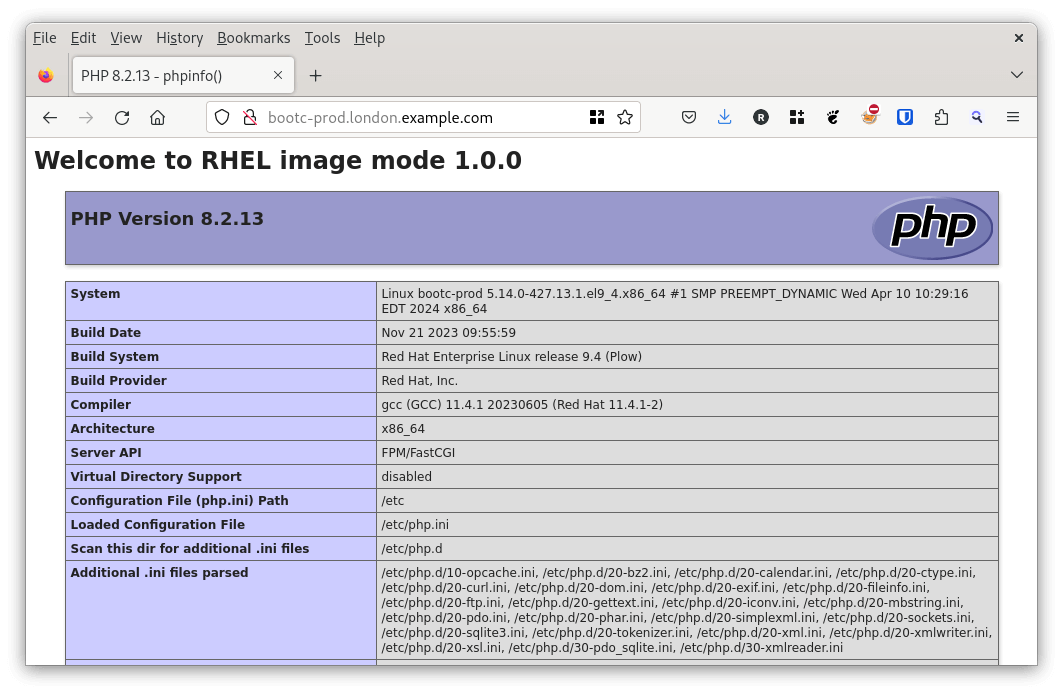This screenshot has height=694, width=1063.
Task: Click the Firefox View icon
Action: click(x=45, y=75)
